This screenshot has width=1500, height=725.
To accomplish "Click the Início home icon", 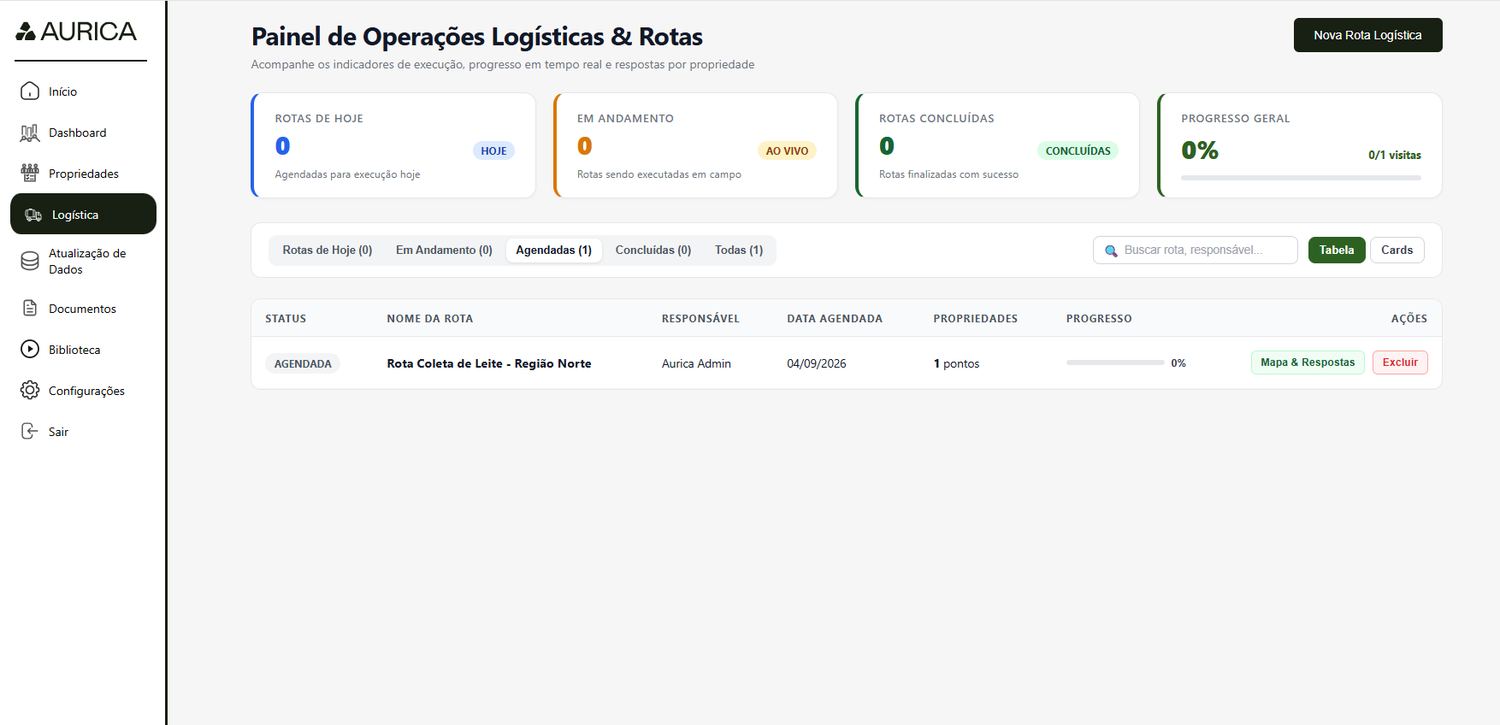I will [x=30, y=91].
